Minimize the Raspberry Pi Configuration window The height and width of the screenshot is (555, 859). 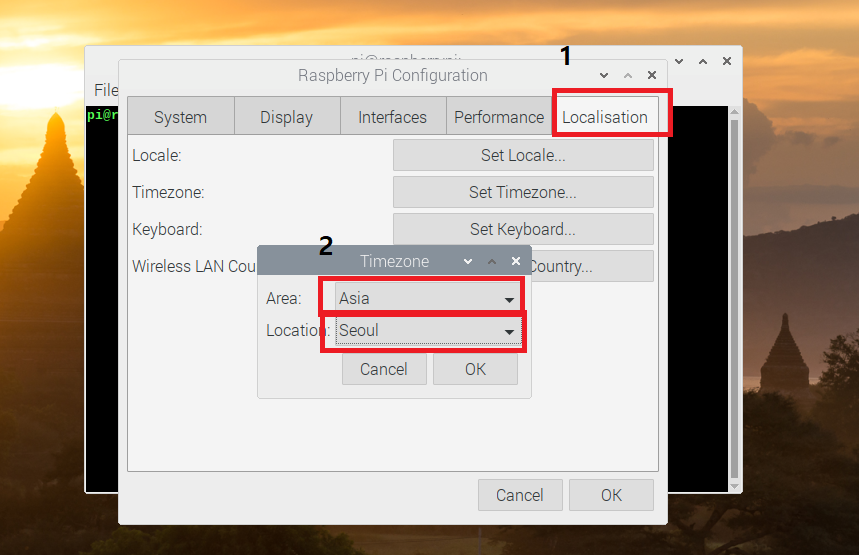[x=604, y=75]
